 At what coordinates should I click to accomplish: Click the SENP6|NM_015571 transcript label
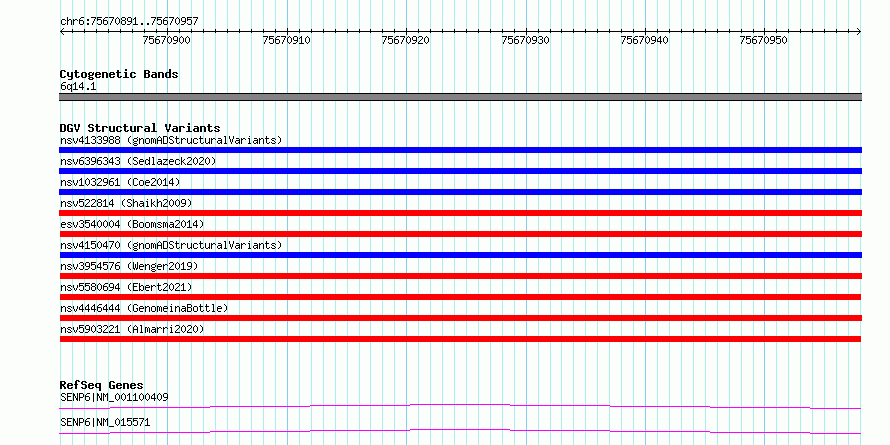[105, 423]
